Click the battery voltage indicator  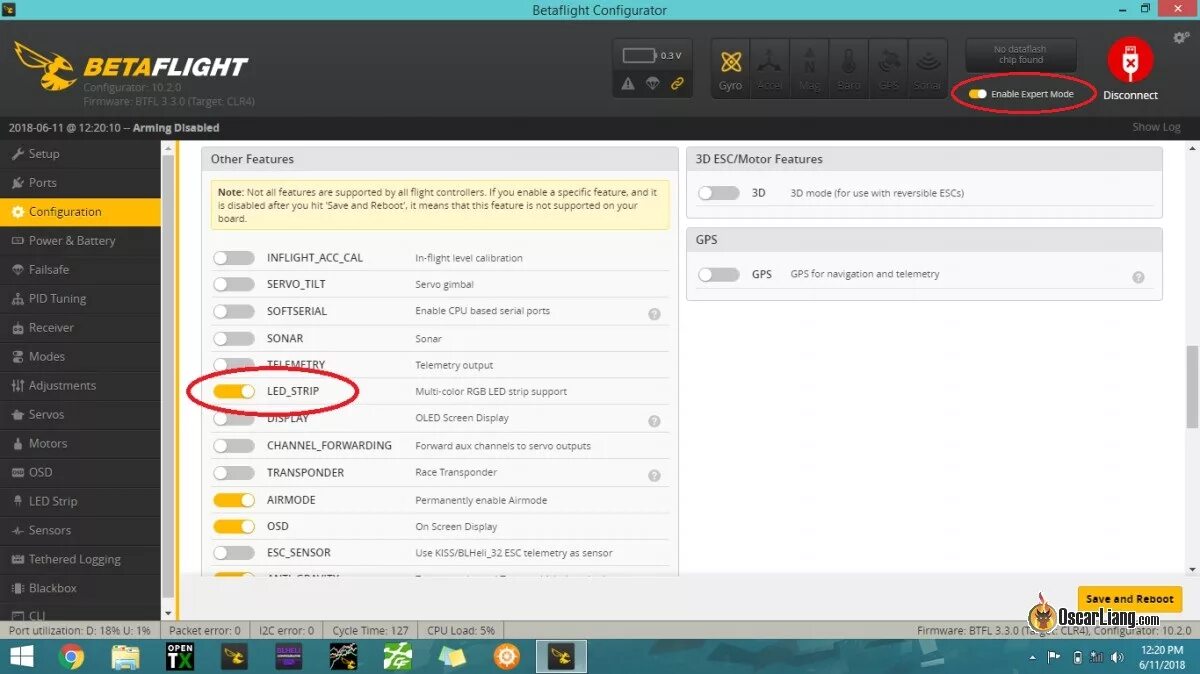point(652,56)
